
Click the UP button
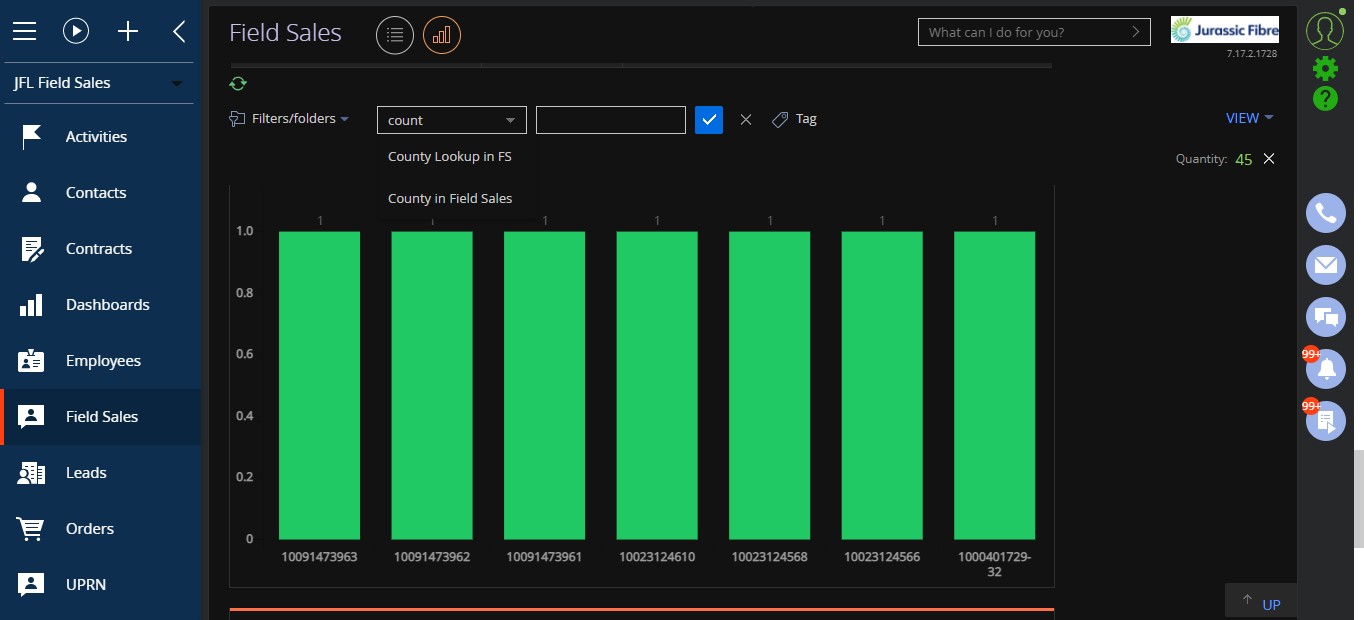(x=1261, y=602)
